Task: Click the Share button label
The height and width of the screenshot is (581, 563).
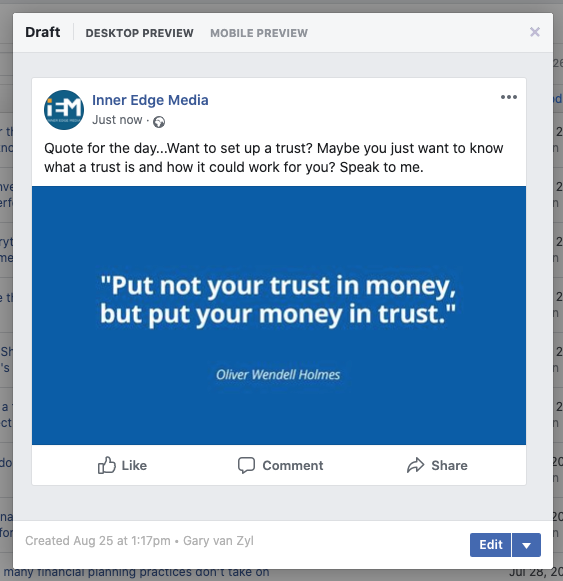Action: coord(449,465)
